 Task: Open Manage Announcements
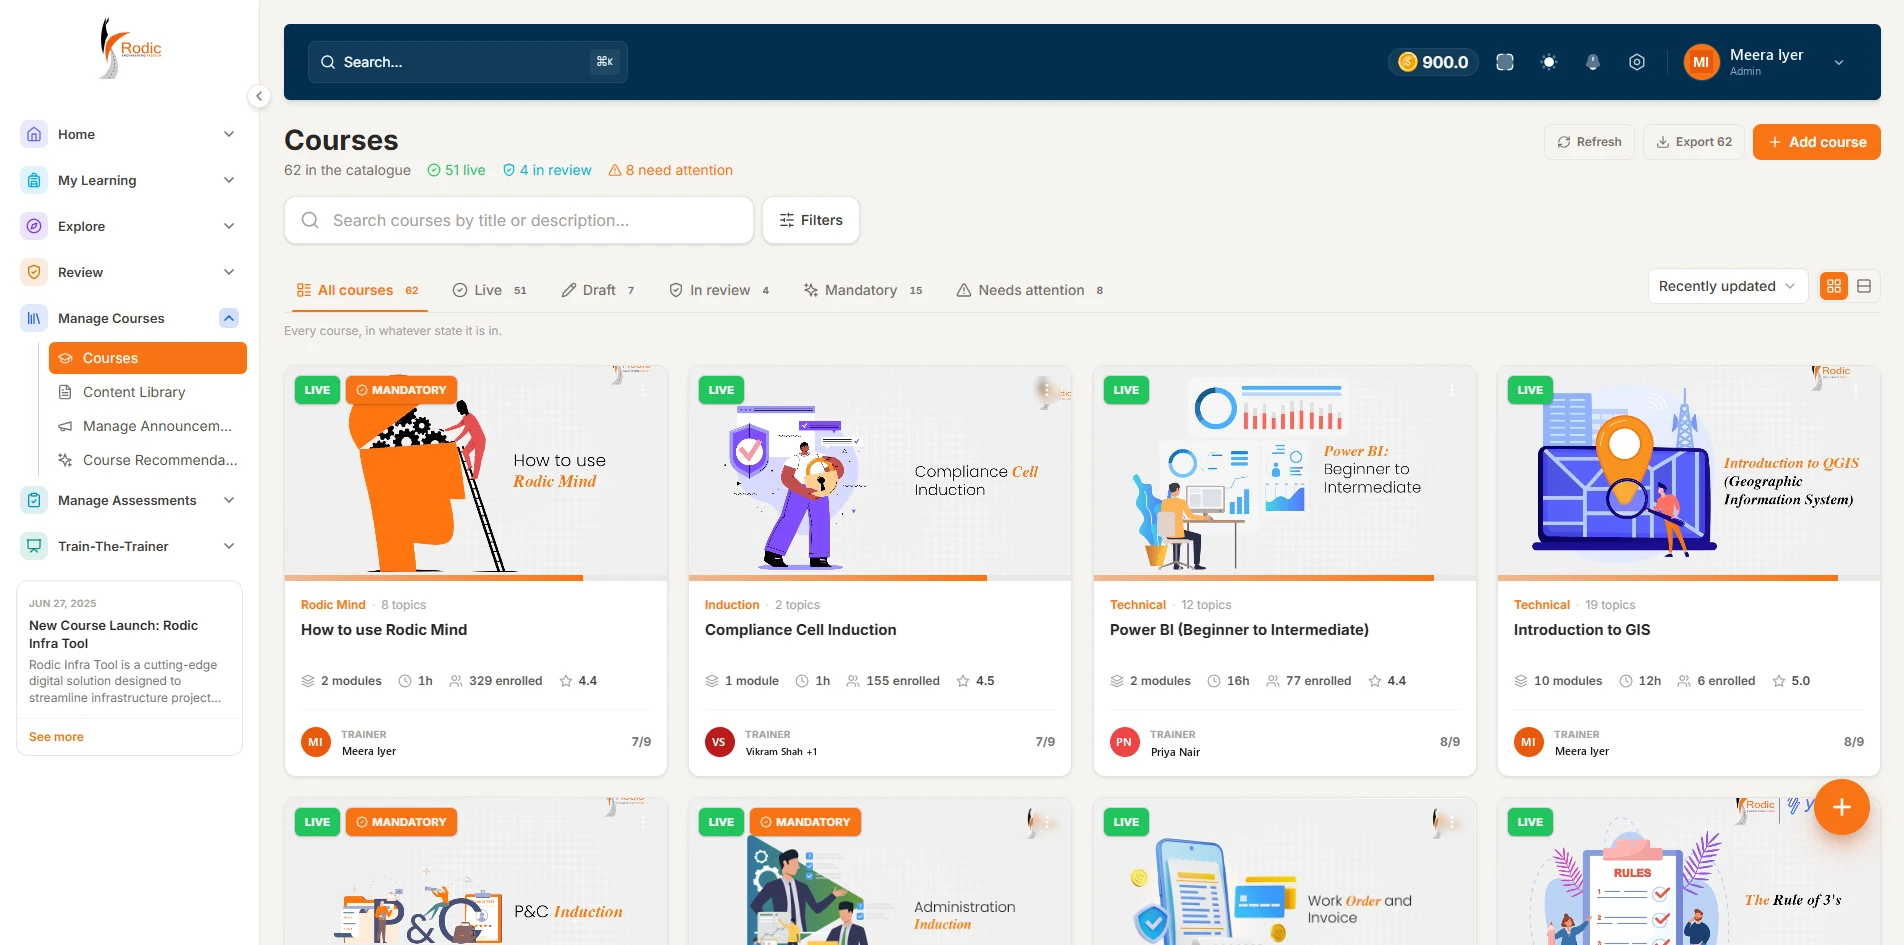click(148, 426)
